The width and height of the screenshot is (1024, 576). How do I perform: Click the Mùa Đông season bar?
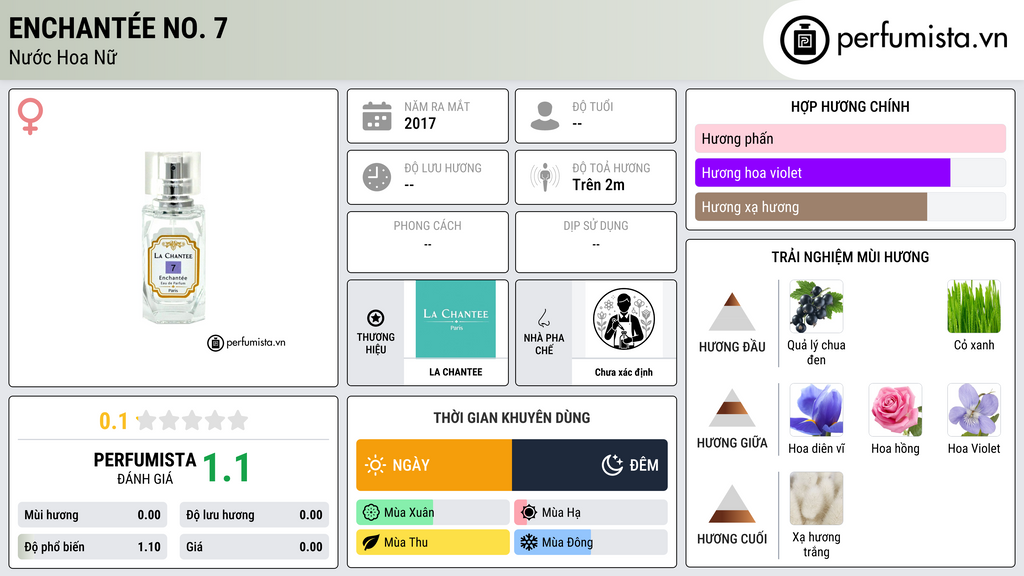[591, 542]
